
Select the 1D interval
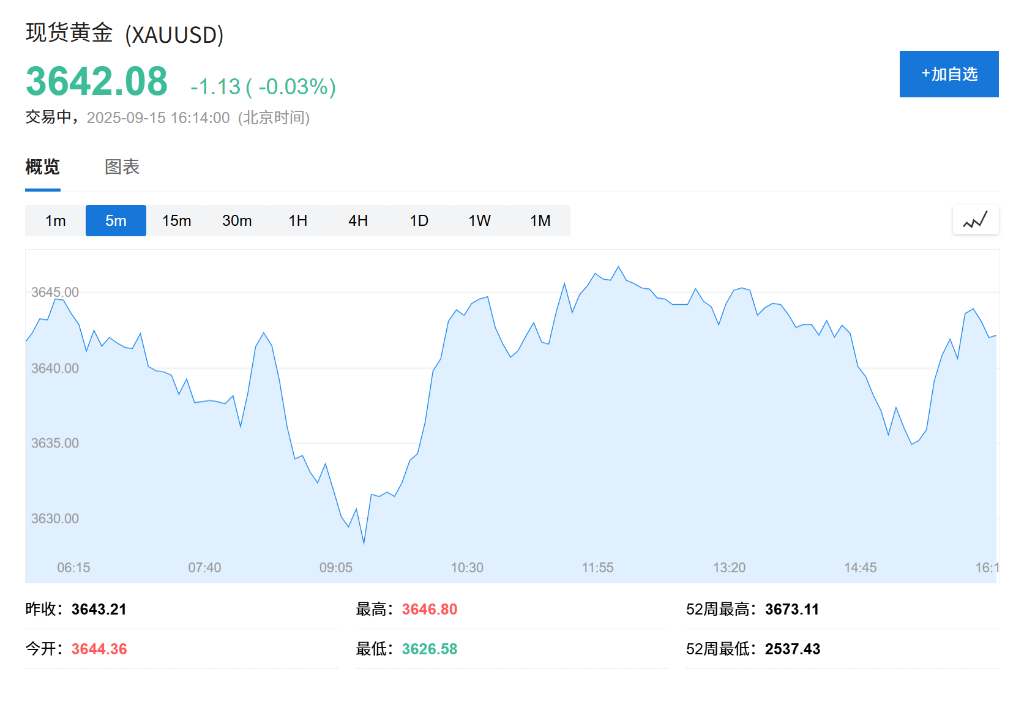(x=419, y=221)
